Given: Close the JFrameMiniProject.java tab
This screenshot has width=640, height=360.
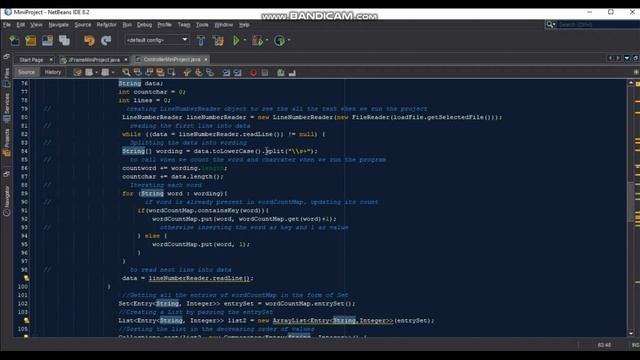Looking at the screenshot, I should (126, 60).
